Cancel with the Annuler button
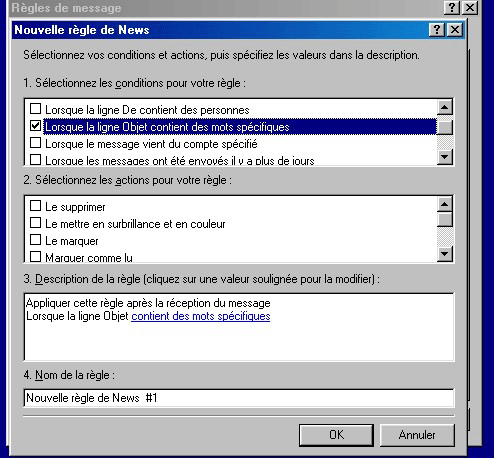Image resolution: width=494 pixels, height=458 pixels. tap(417, 435)
